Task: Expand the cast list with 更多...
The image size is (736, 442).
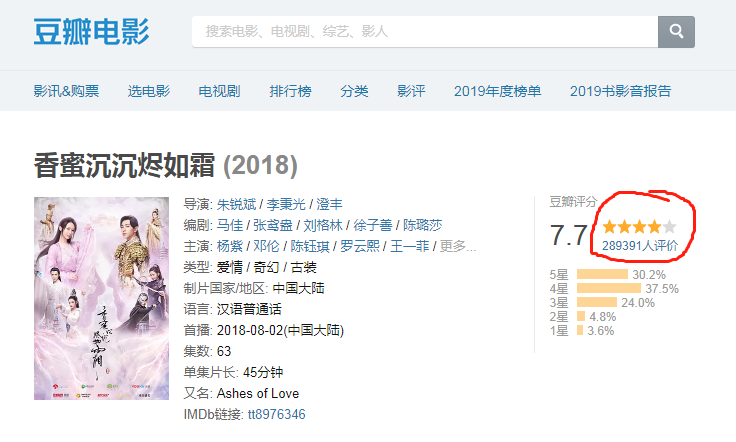Action: click(457, 246)
